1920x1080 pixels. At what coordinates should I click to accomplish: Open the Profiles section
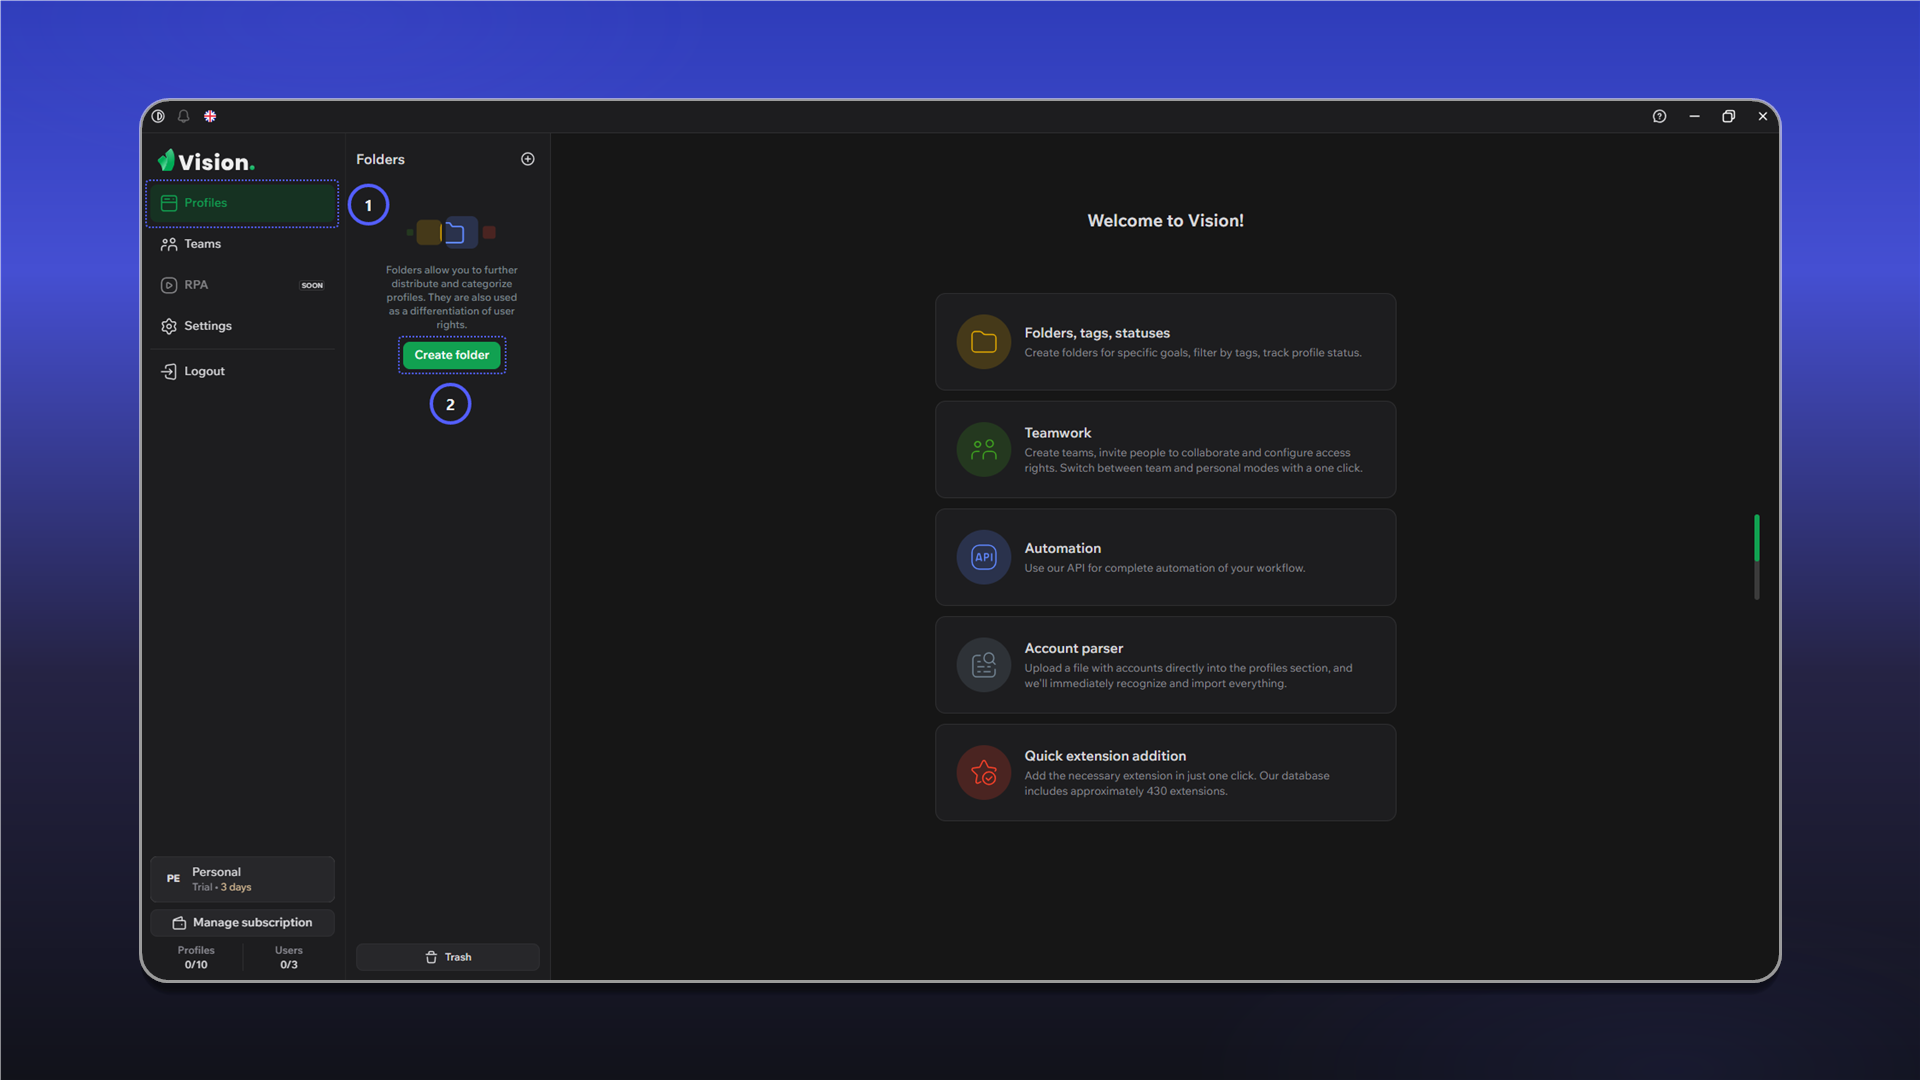tap(242, 203)
